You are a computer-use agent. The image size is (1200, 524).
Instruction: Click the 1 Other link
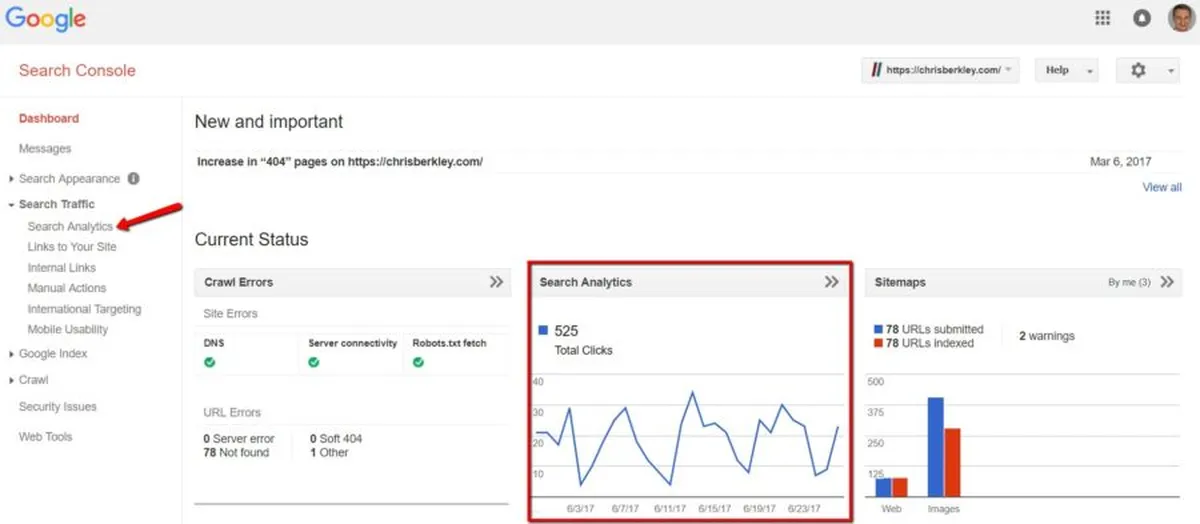pyautogui.click(x=329, y=453)
